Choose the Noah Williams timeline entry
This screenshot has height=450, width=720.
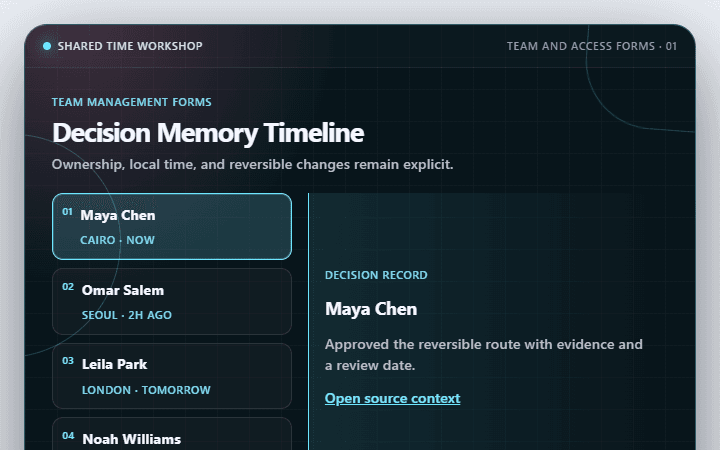[172, 433]
